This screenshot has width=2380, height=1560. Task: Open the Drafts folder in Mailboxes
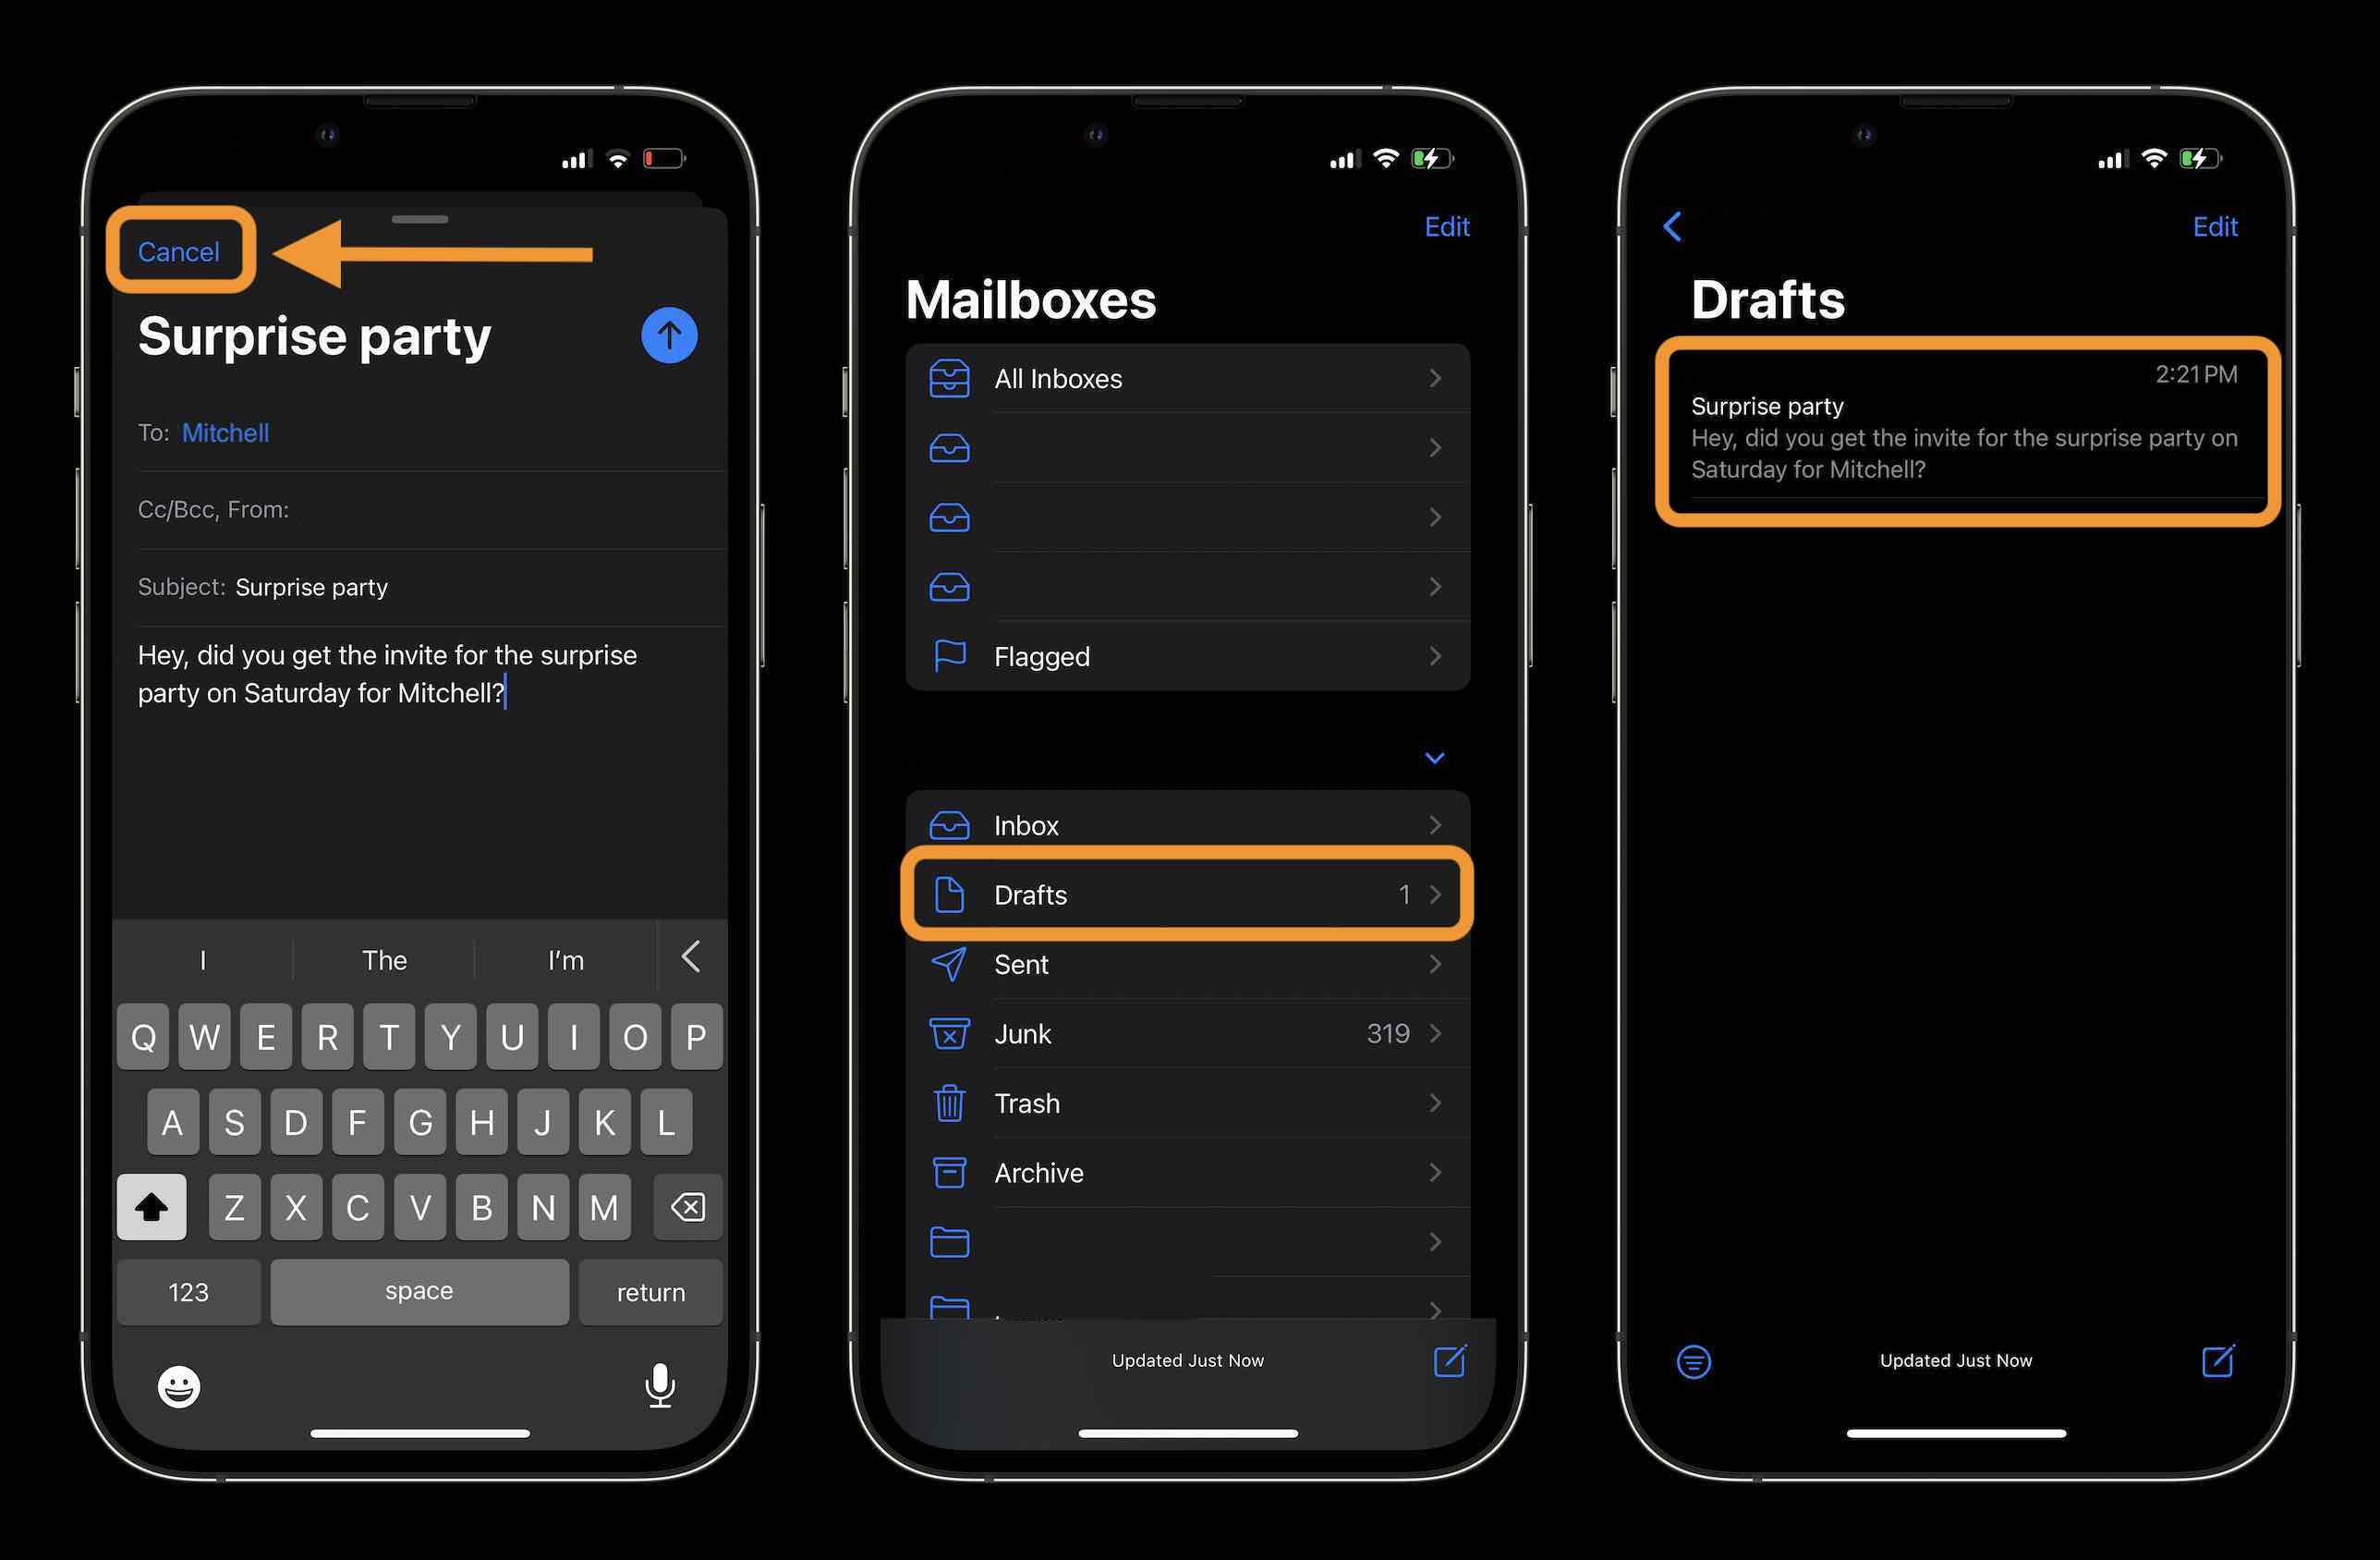1188,895
